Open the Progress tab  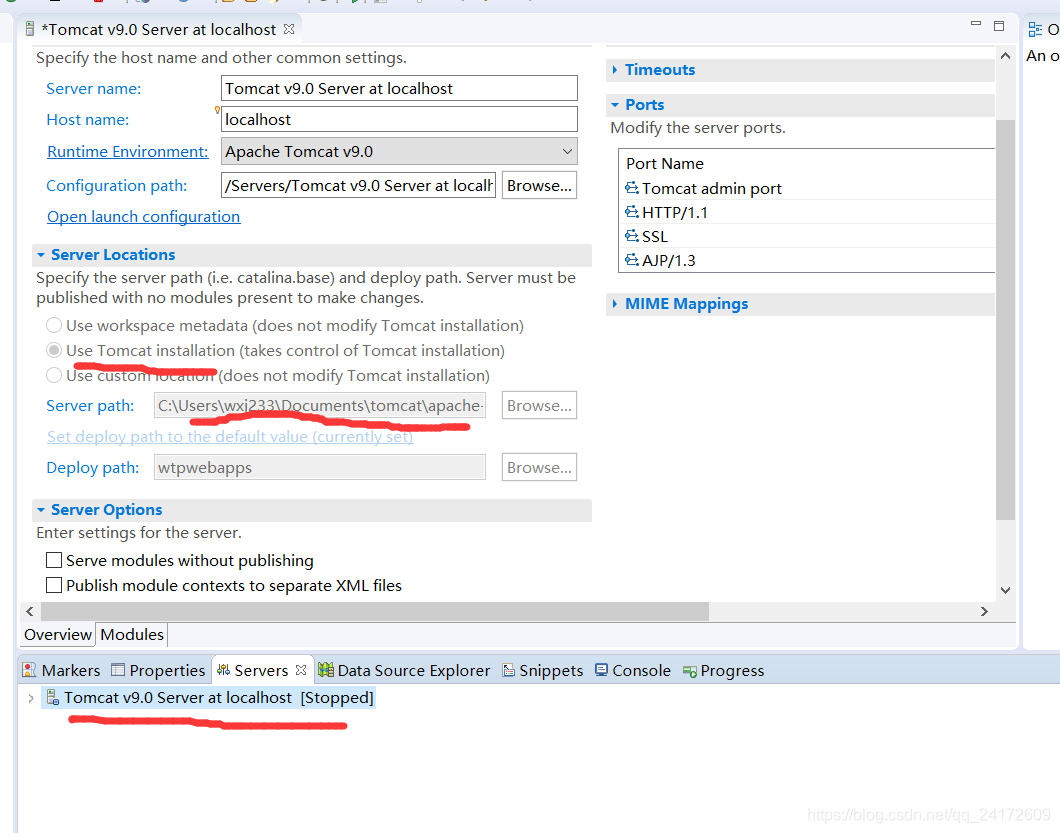coord(724,670)
